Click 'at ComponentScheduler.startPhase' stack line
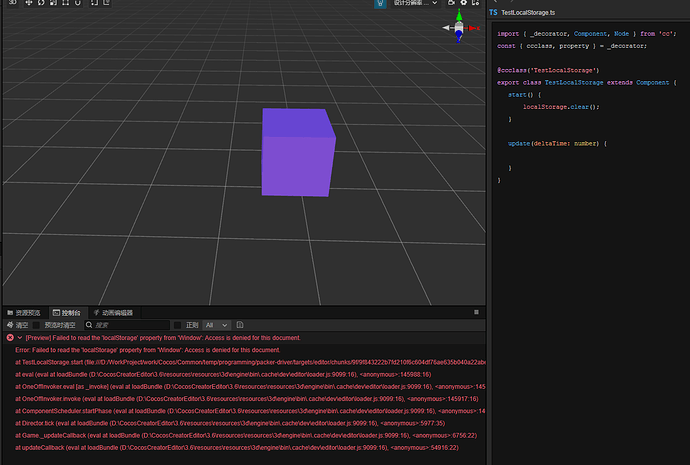The height and width of the screenshot is (465, 690). [250, 411]
